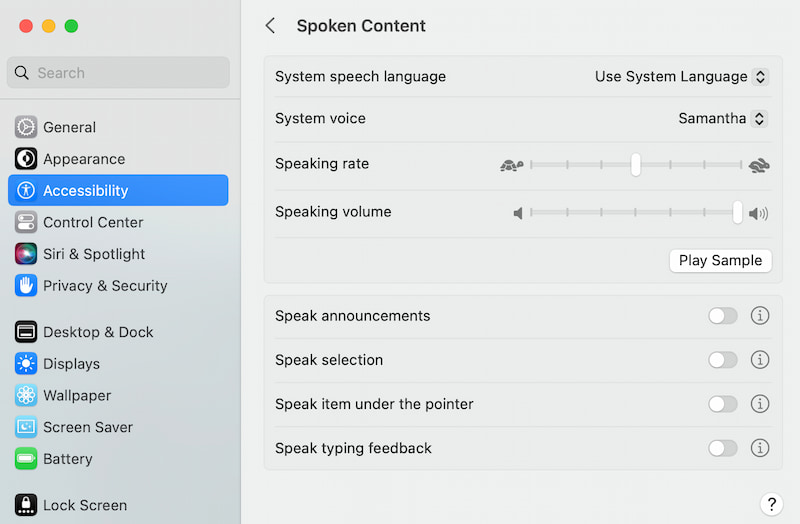
Task: Click the green zoom window button
Action: coord(71,26)
